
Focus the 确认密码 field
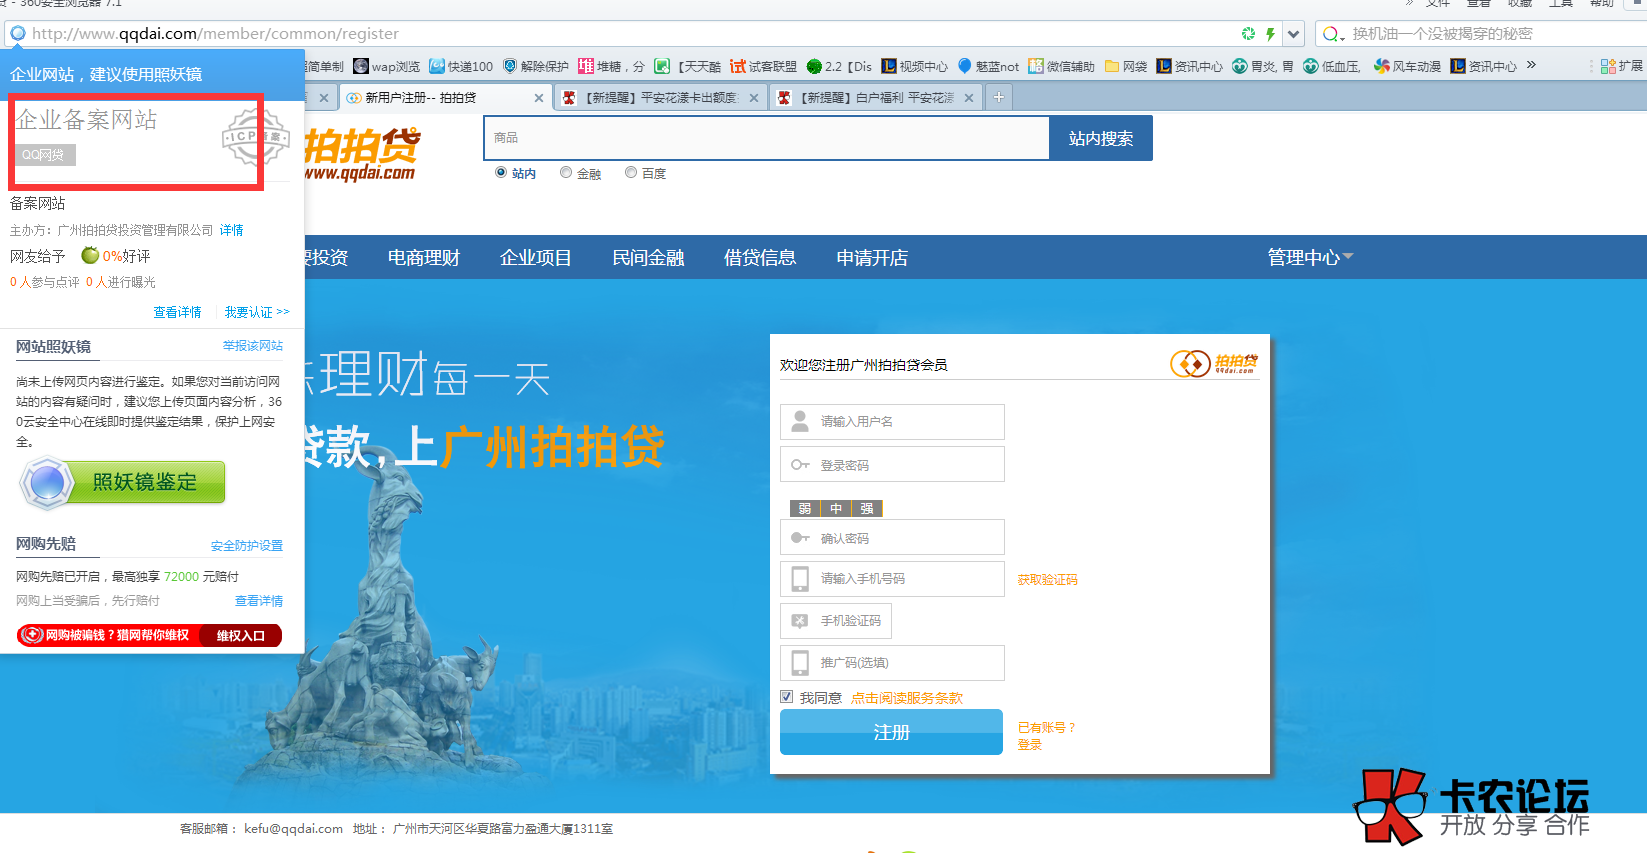pyautogui.click(x=892, y=537)
